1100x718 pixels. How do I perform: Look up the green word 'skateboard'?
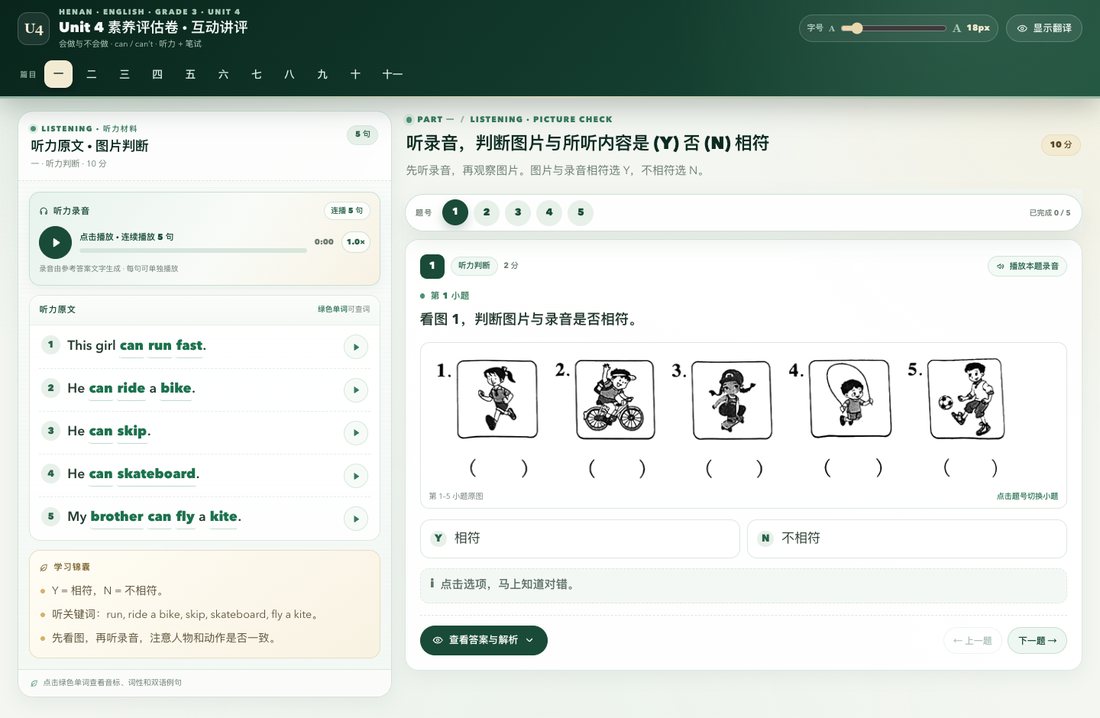coord(156,474)
